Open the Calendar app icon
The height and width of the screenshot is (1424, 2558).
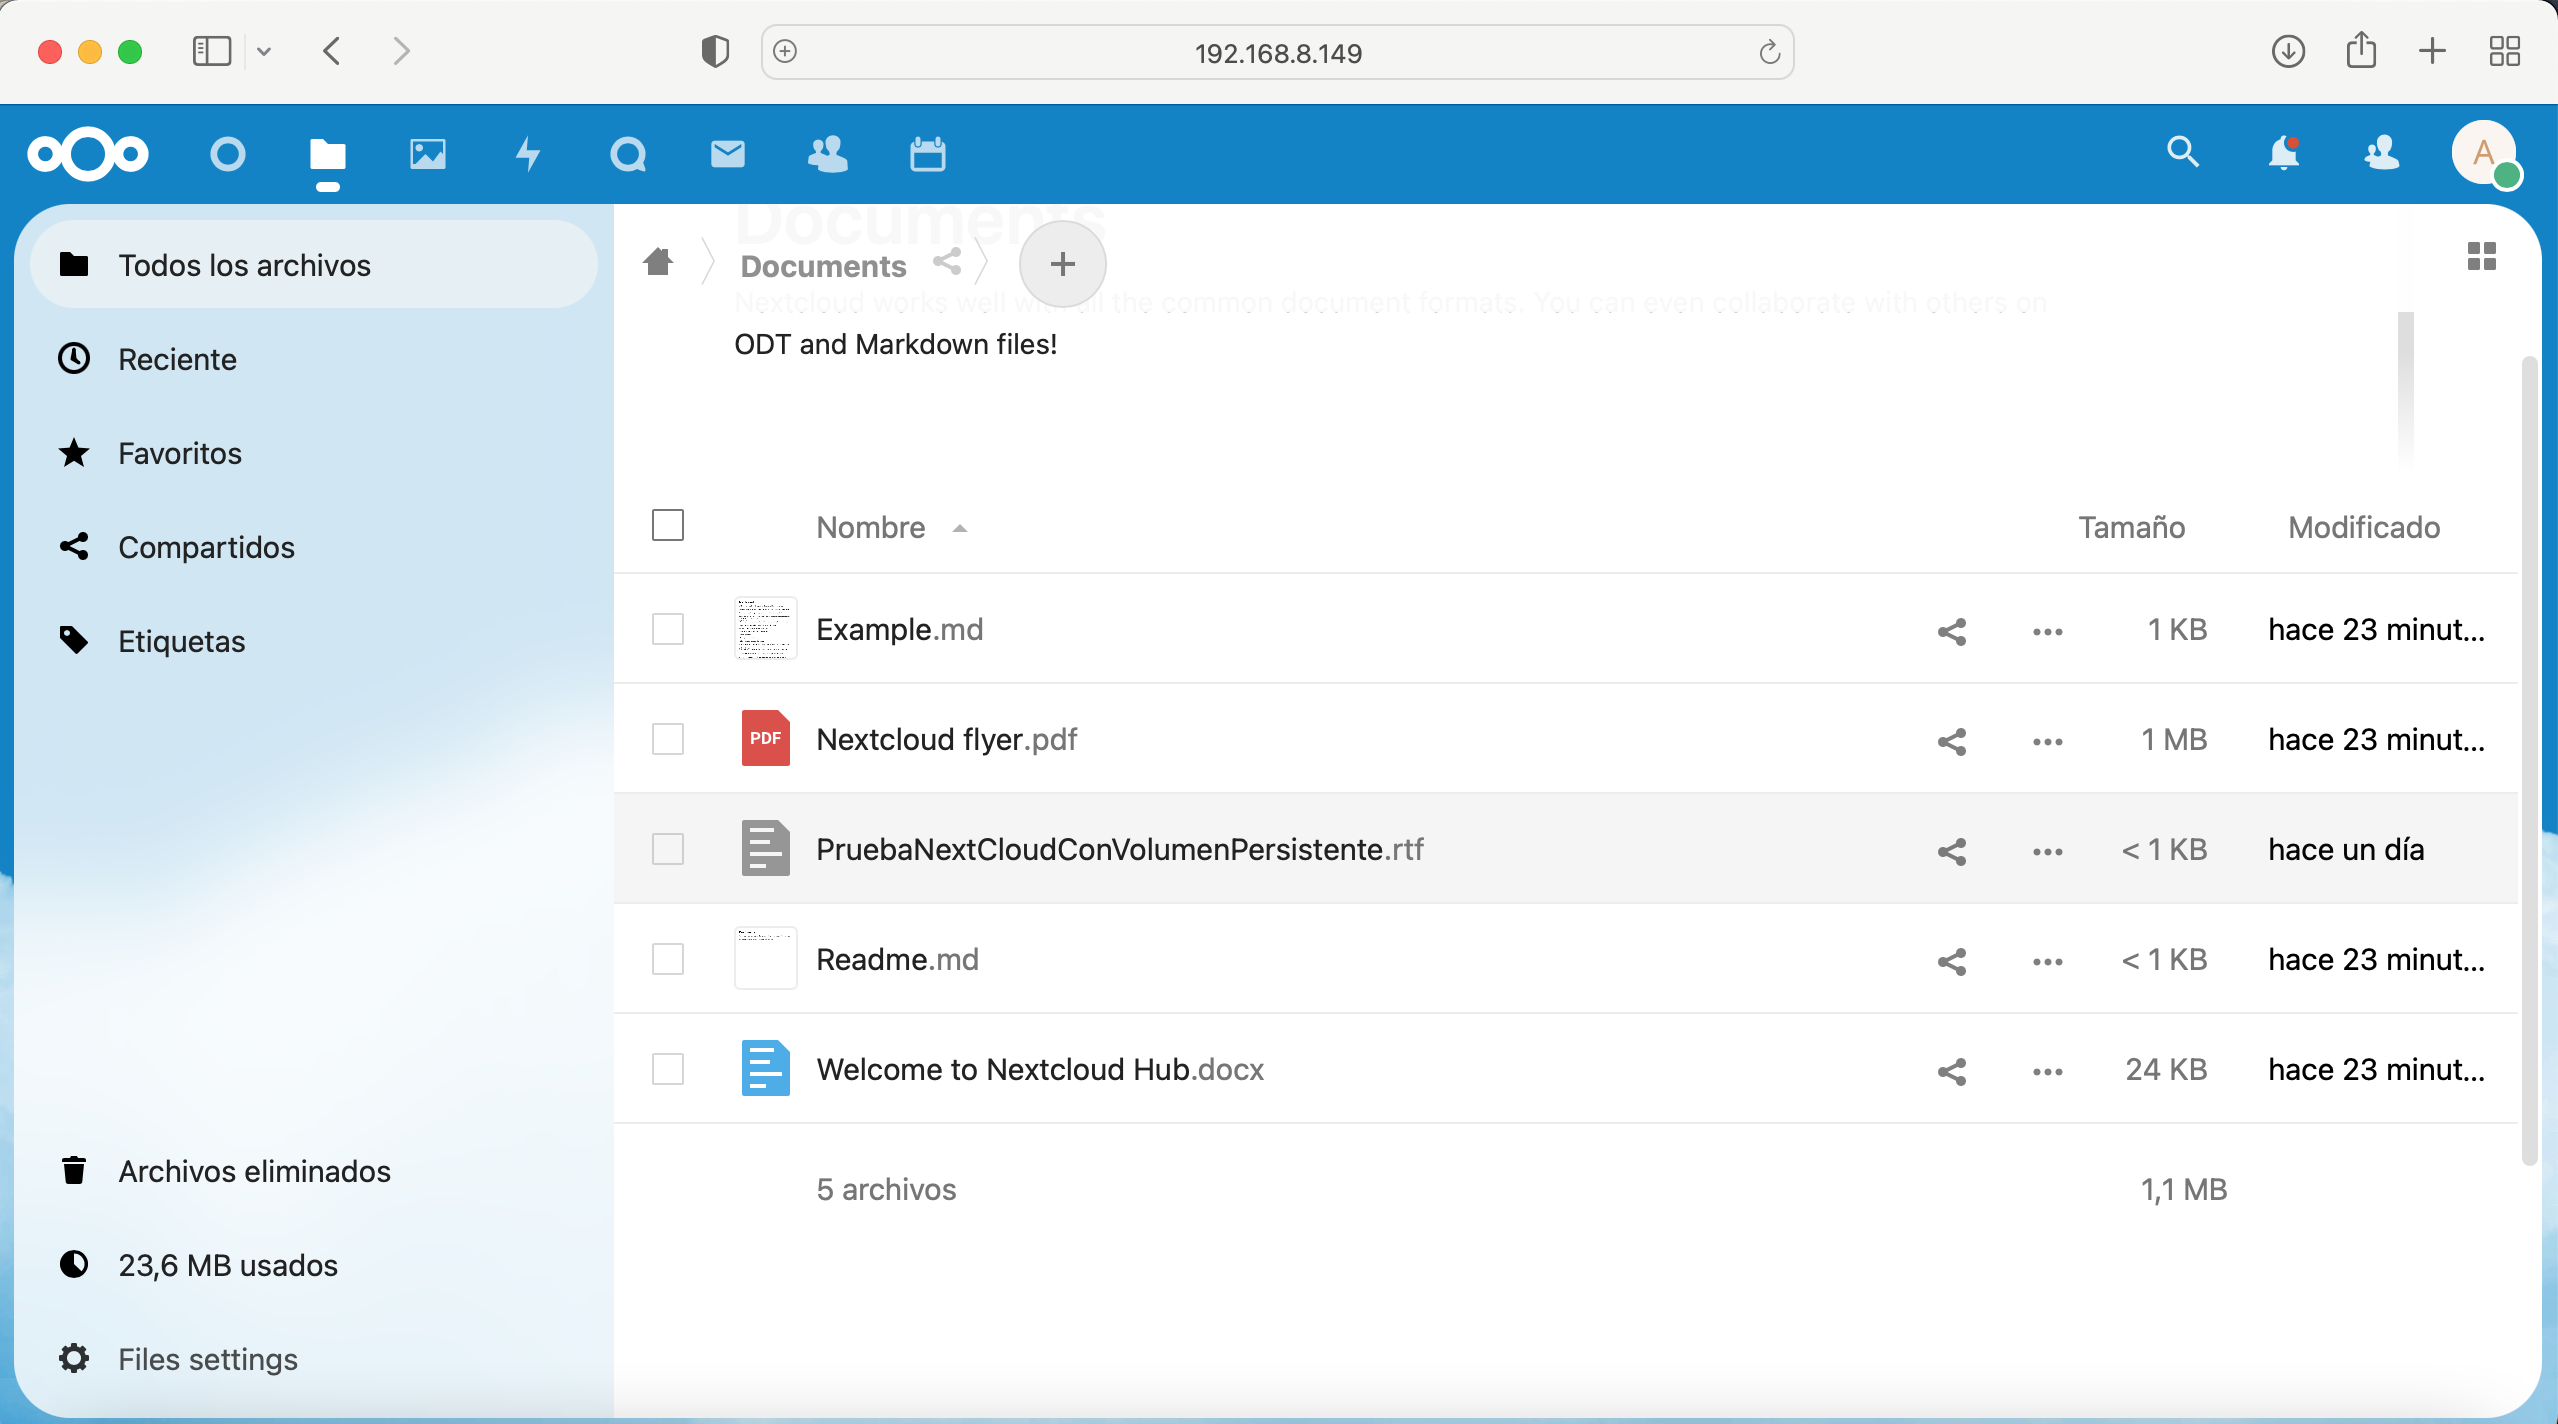[x=928, y=155]
